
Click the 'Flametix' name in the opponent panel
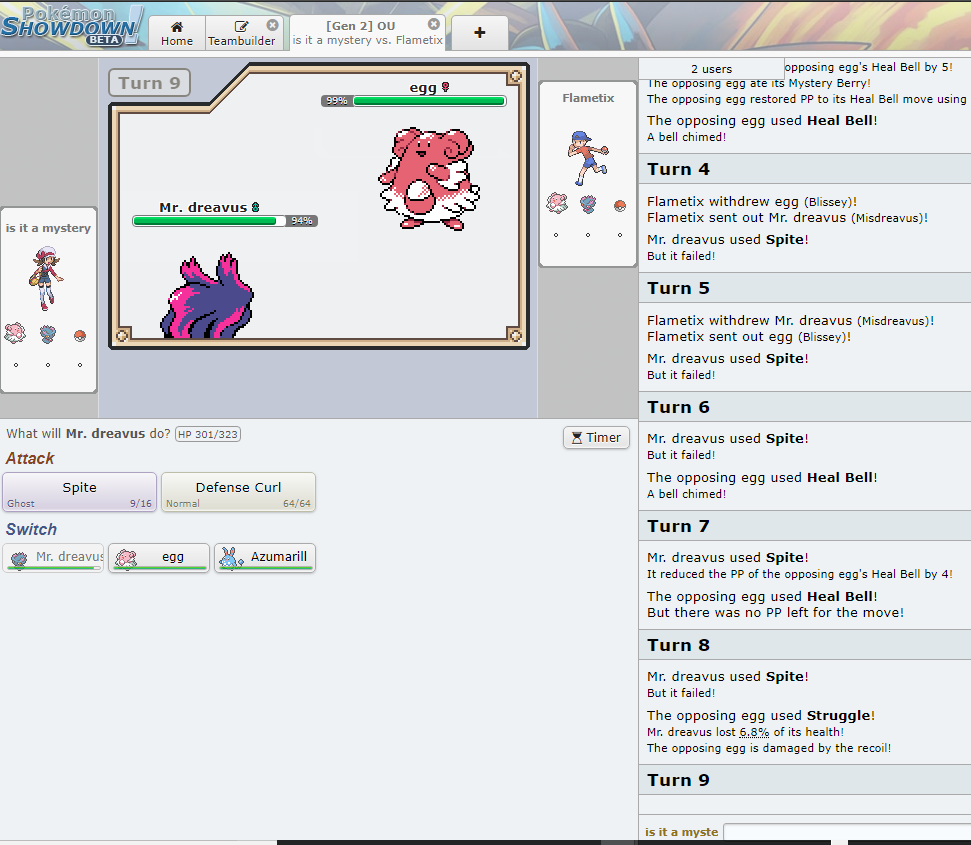point(588,98)
